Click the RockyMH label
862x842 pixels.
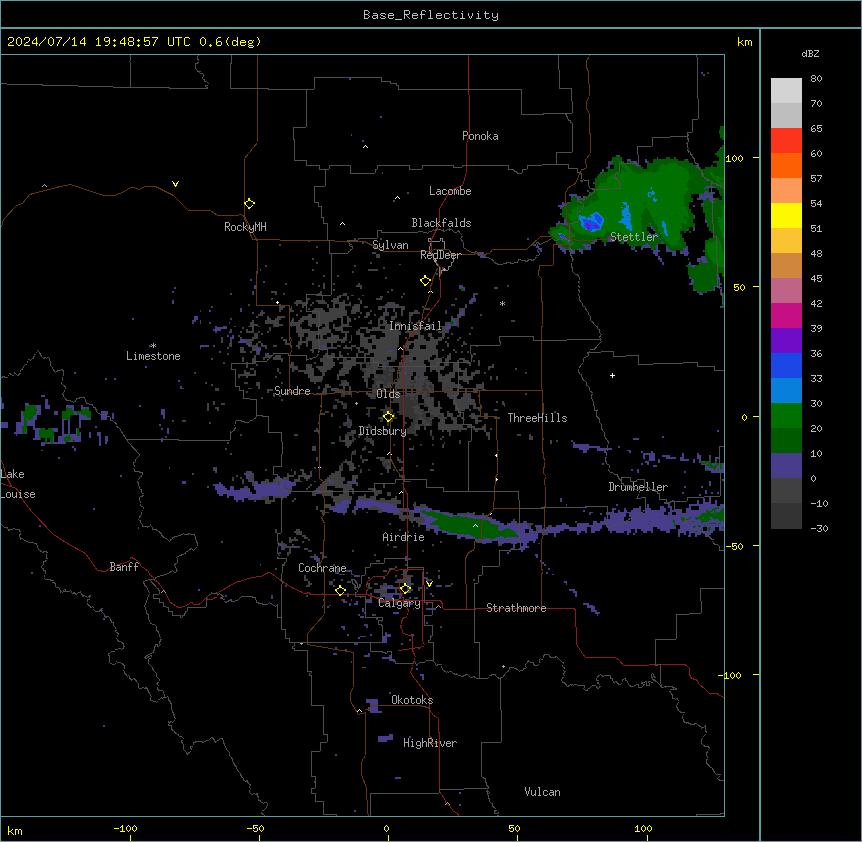245,227
